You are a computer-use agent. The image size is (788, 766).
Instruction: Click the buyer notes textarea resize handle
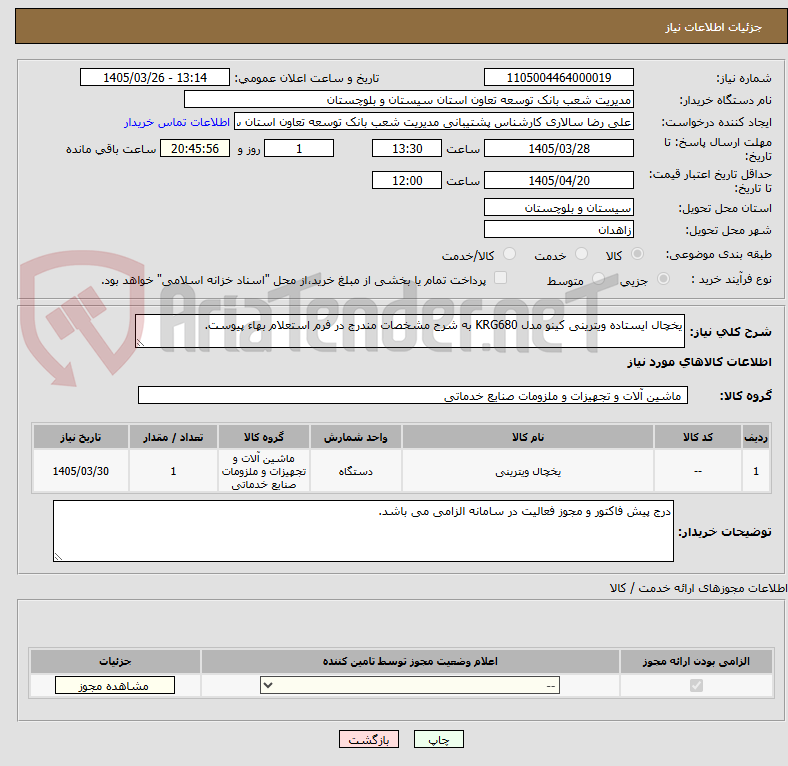tap(58, 556)
